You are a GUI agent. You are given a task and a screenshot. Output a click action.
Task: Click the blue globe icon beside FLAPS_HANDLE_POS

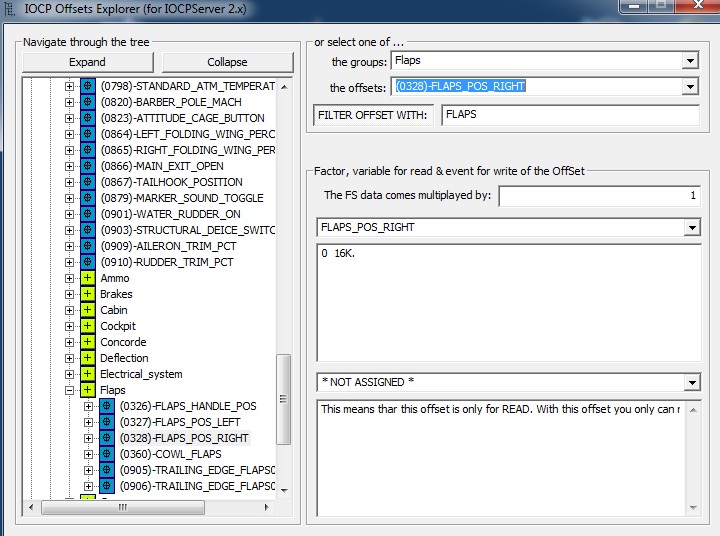[107, 406]
